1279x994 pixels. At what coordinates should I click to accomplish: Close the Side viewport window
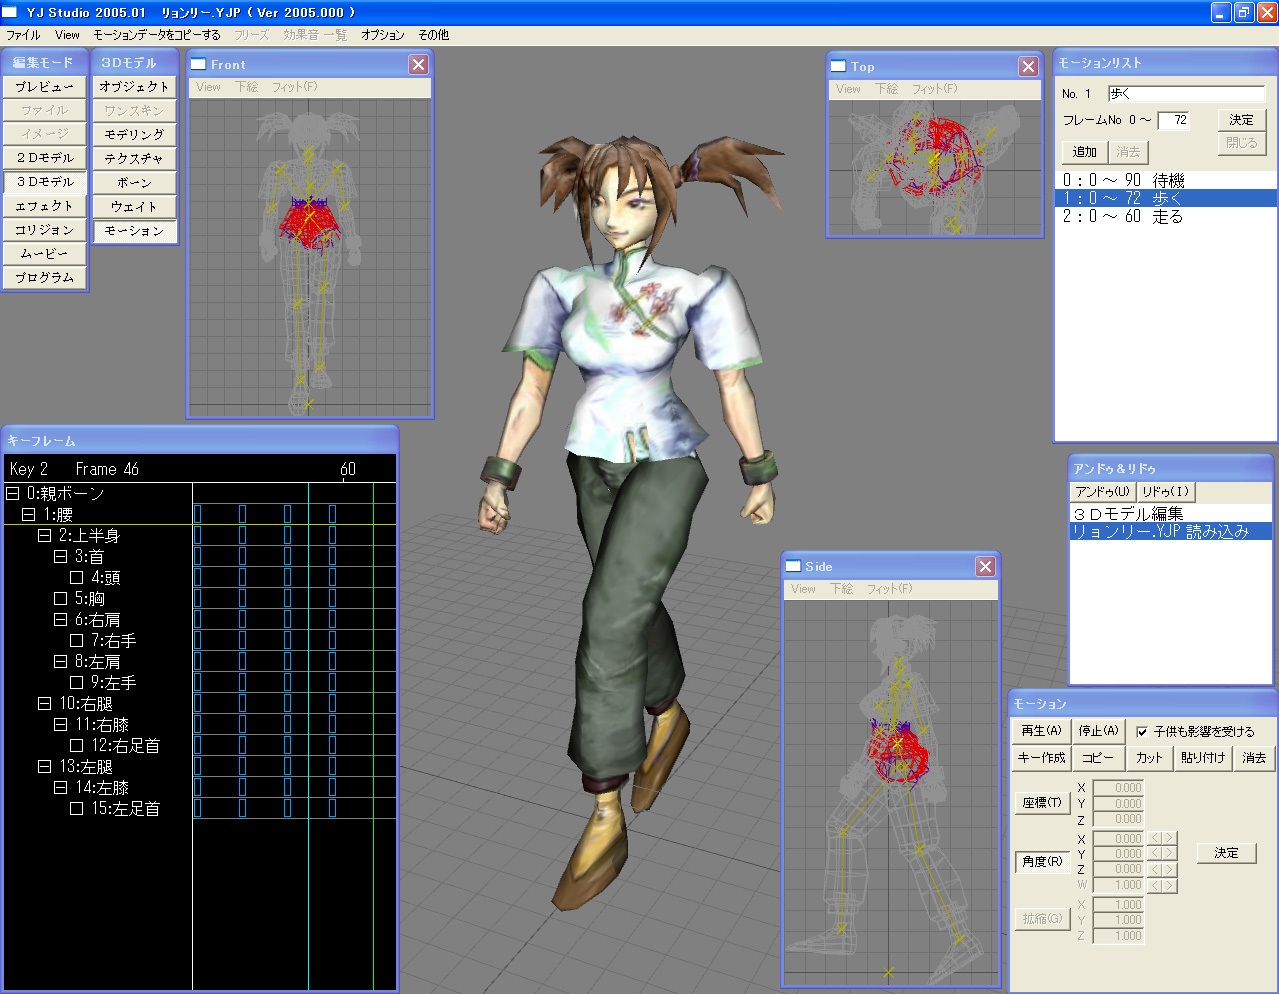(985, 566)
